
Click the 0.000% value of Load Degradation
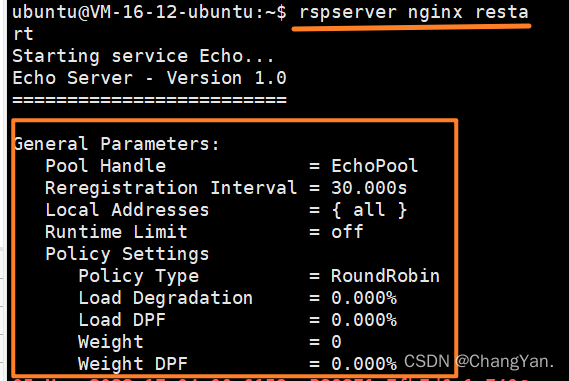364,298
